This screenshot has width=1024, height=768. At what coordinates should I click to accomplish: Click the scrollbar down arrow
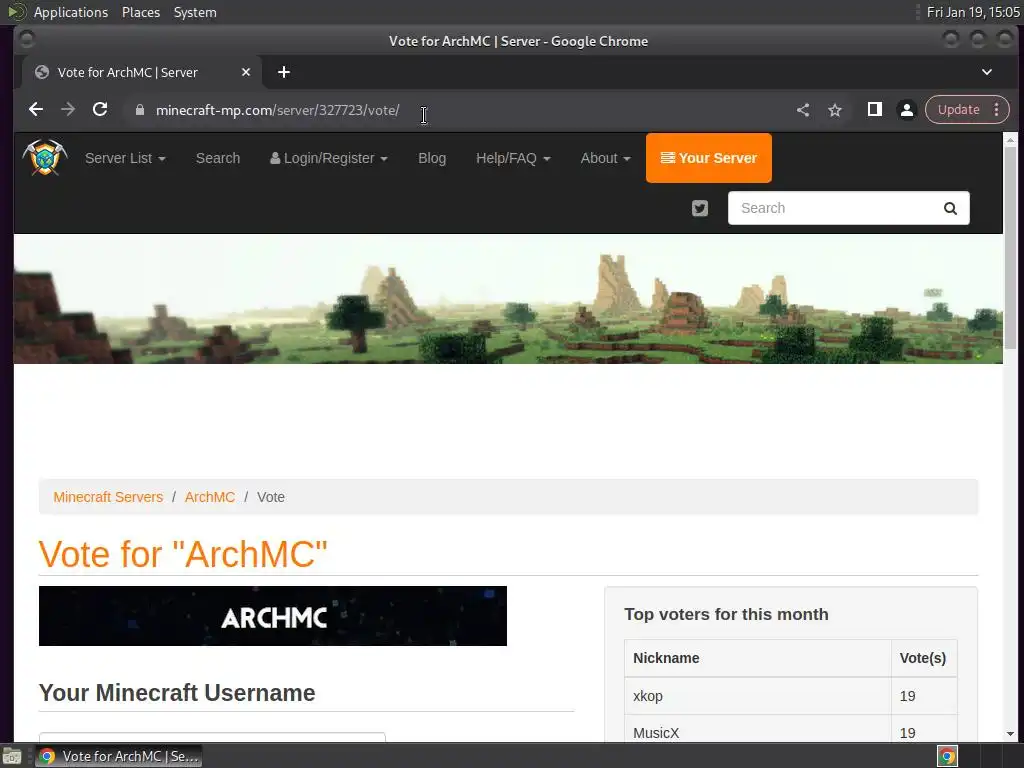point(1010,734)
